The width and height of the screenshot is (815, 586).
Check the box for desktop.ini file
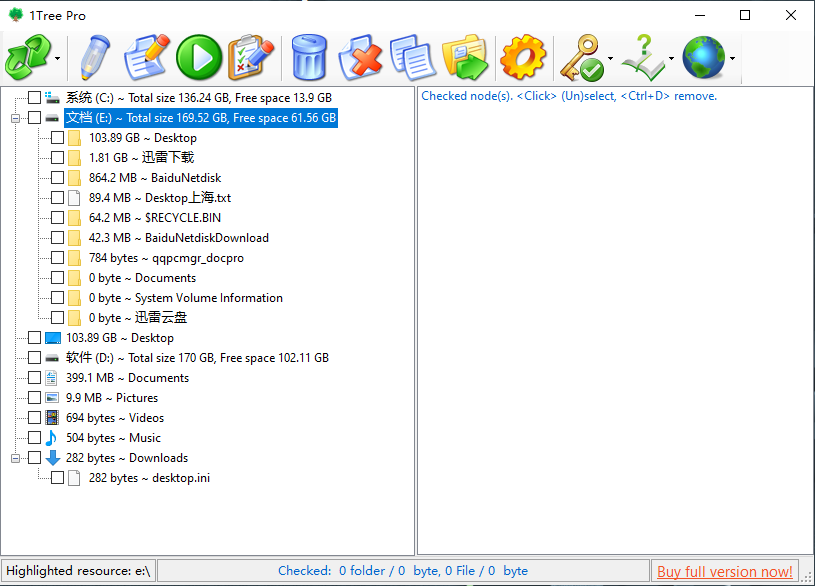(57, 478)
